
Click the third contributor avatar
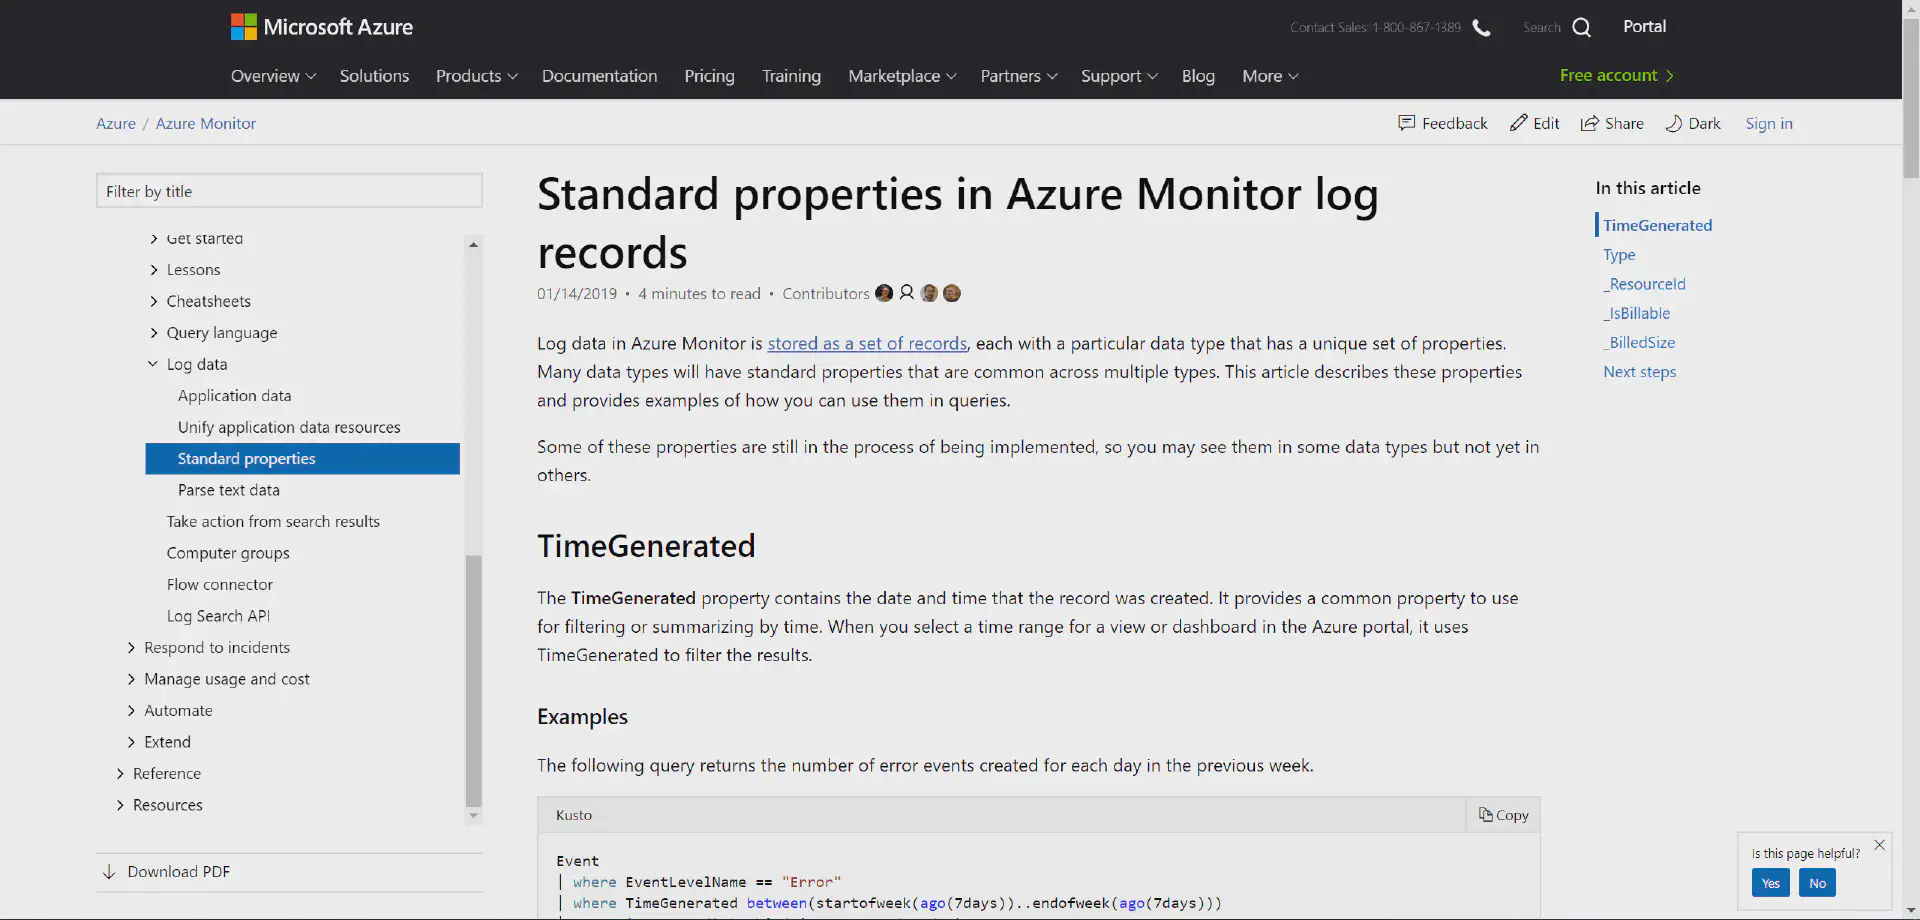click(x=929, y=293)
